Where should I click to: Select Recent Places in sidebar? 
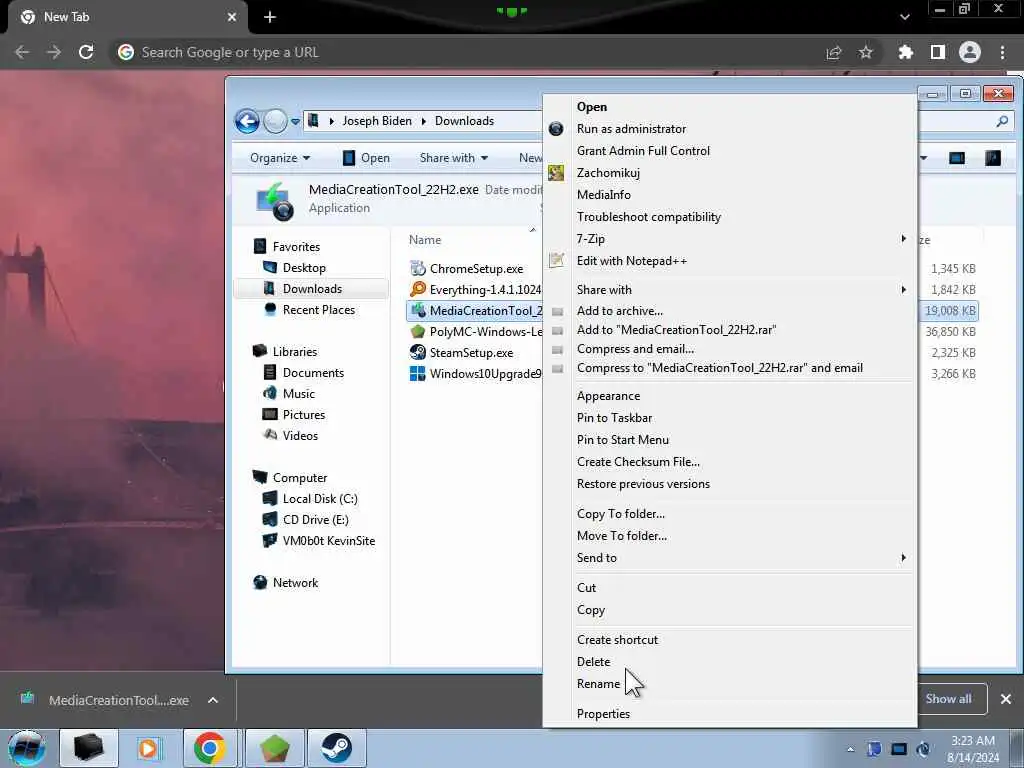click(319, 310)
